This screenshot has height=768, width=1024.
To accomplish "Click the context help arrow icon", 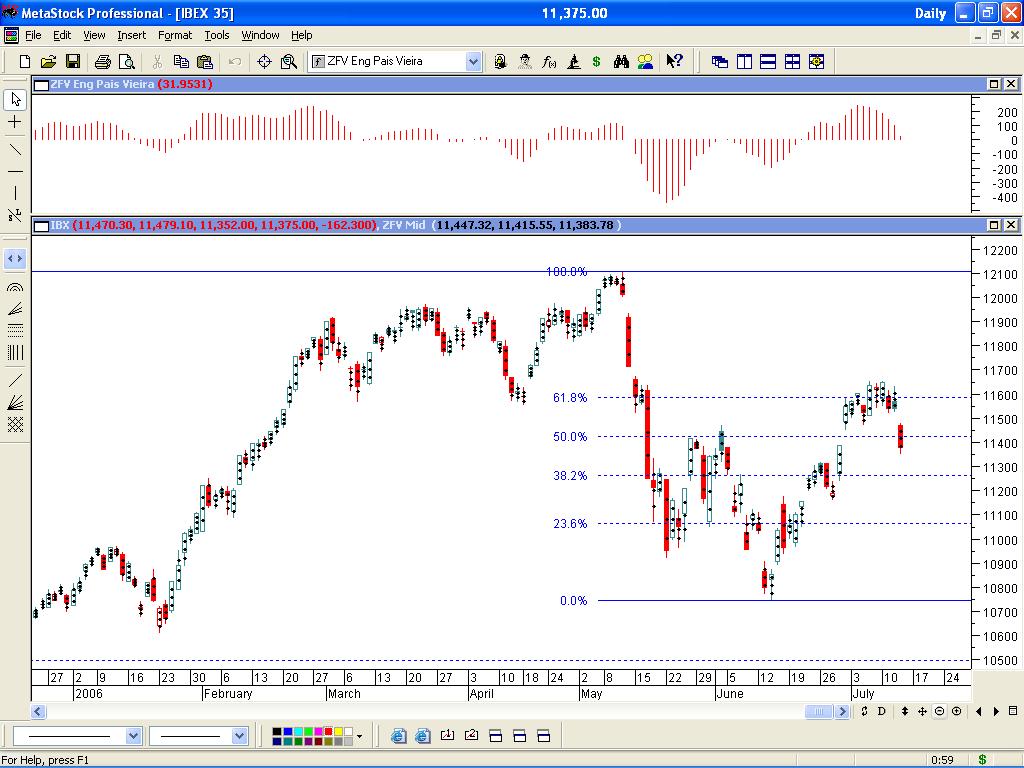I will [x=674, y=61].
